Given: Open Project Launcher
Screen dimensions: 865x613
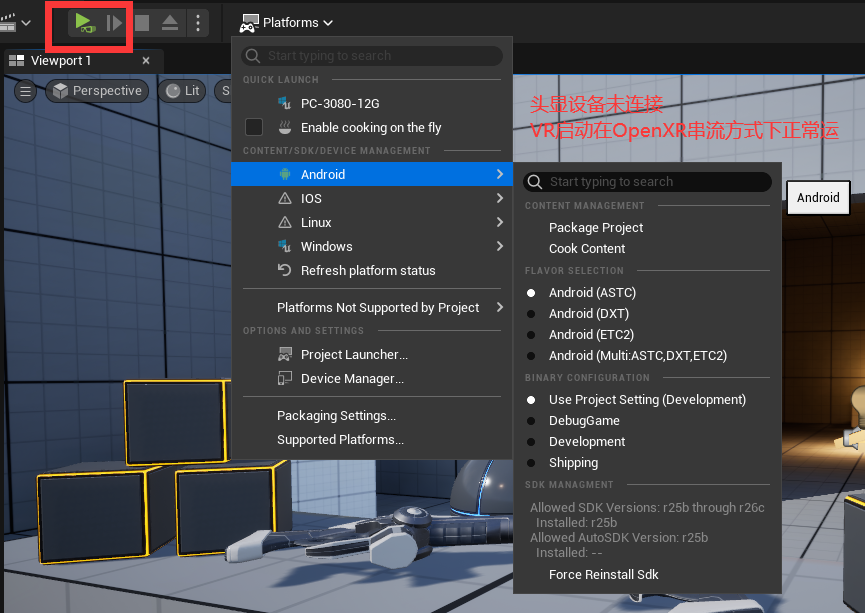Looking at the screenshot, I should tap(372, 354).
